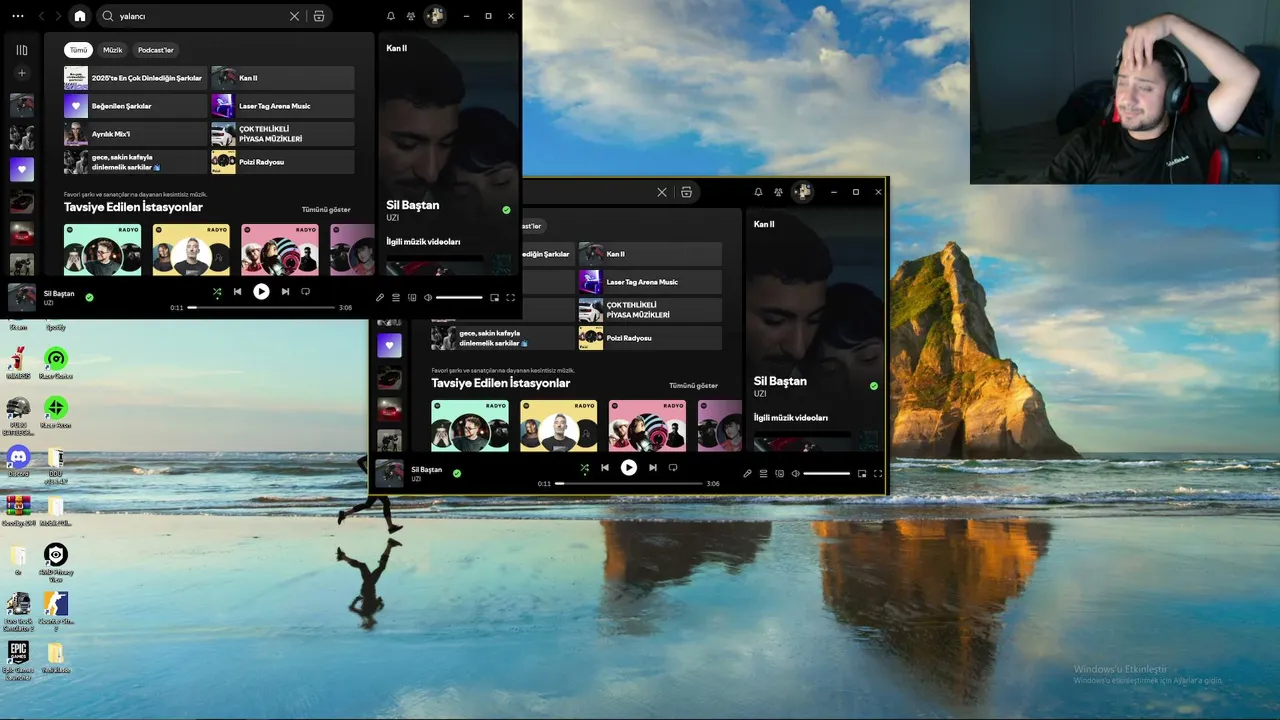Skip to previous track in the top-left player

click(x=237, y=292)
